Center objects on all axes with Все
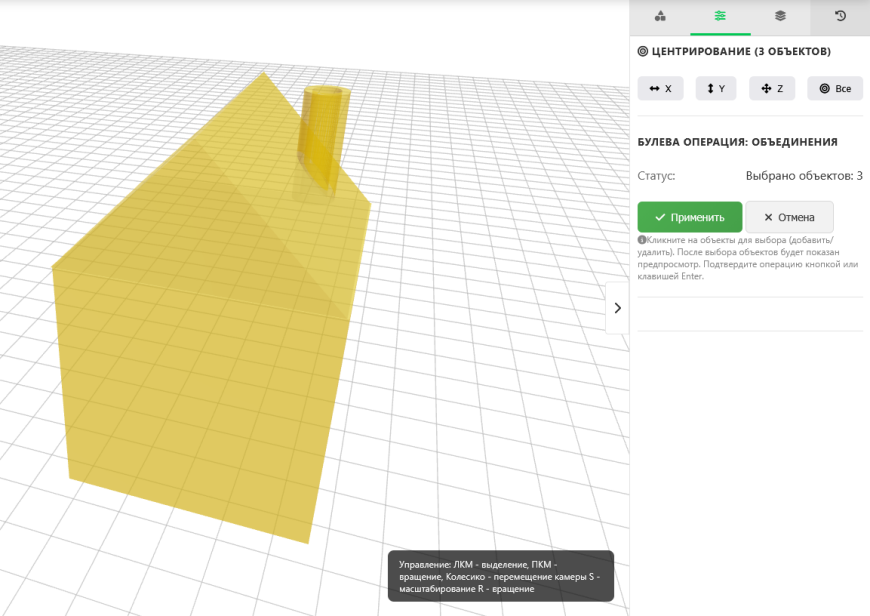 point(834,88)
